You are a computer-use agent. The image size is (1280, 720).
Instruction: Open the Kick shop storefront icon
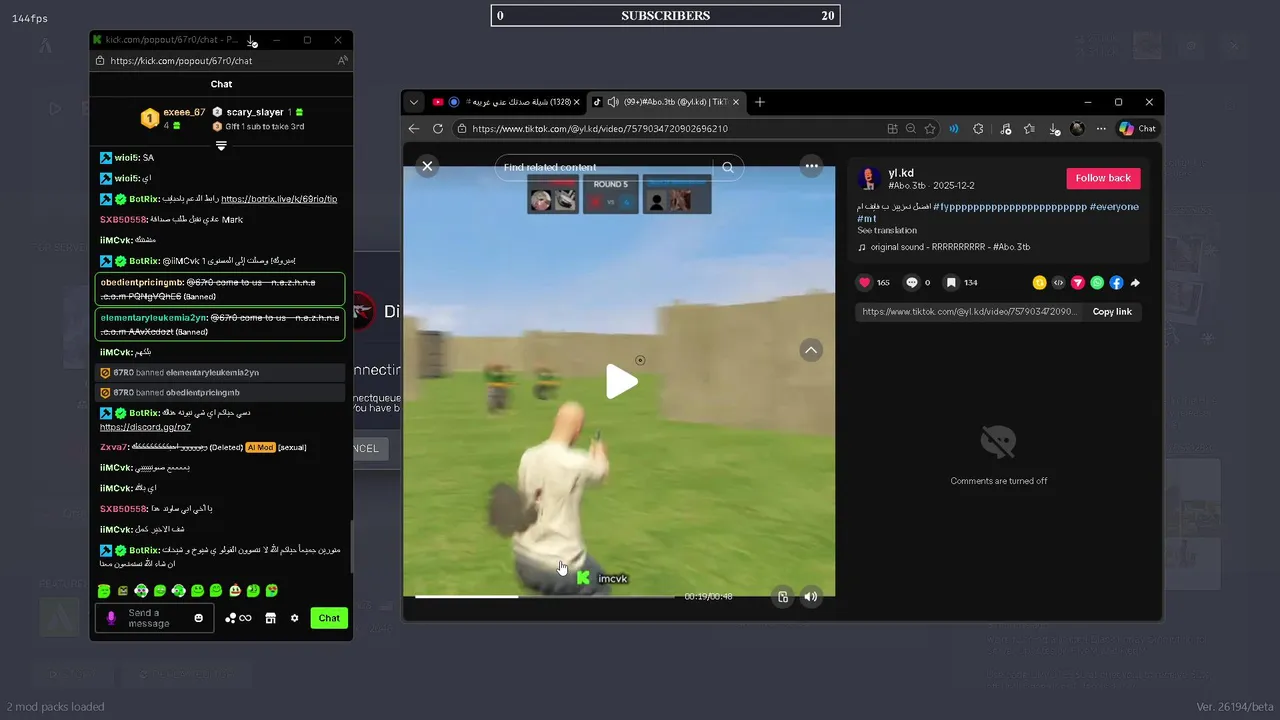[270, 618]
